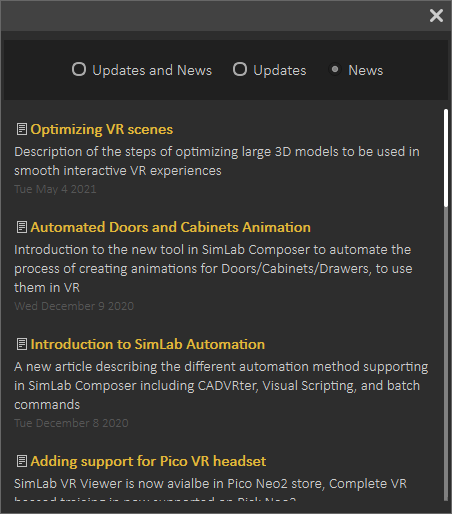
Task: Click the document icon beside Optimizing VR scenes
Action: click(x=22, y=129)
